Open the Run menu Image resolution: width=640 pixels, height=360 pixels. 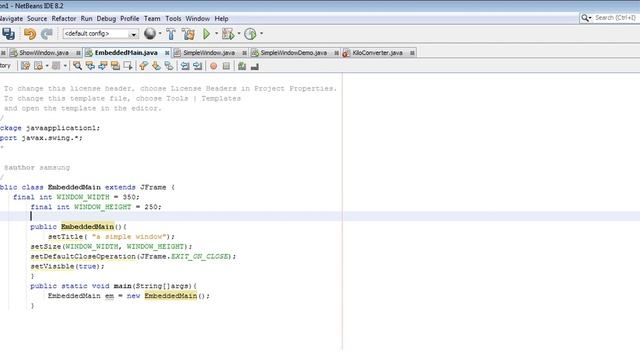[87, 19]
